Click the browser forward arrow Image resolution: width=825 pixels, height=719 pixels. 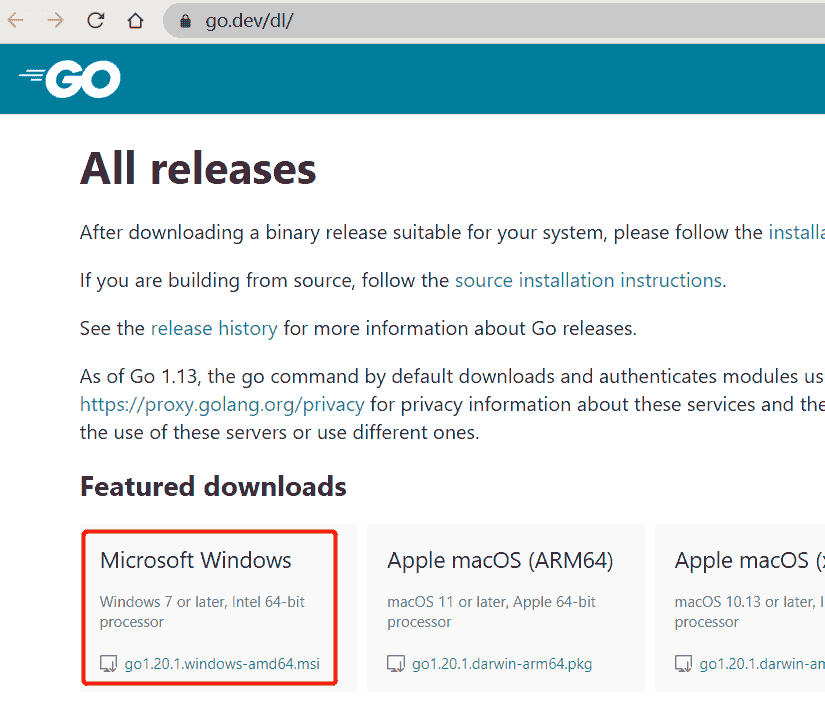coord(55,20)
